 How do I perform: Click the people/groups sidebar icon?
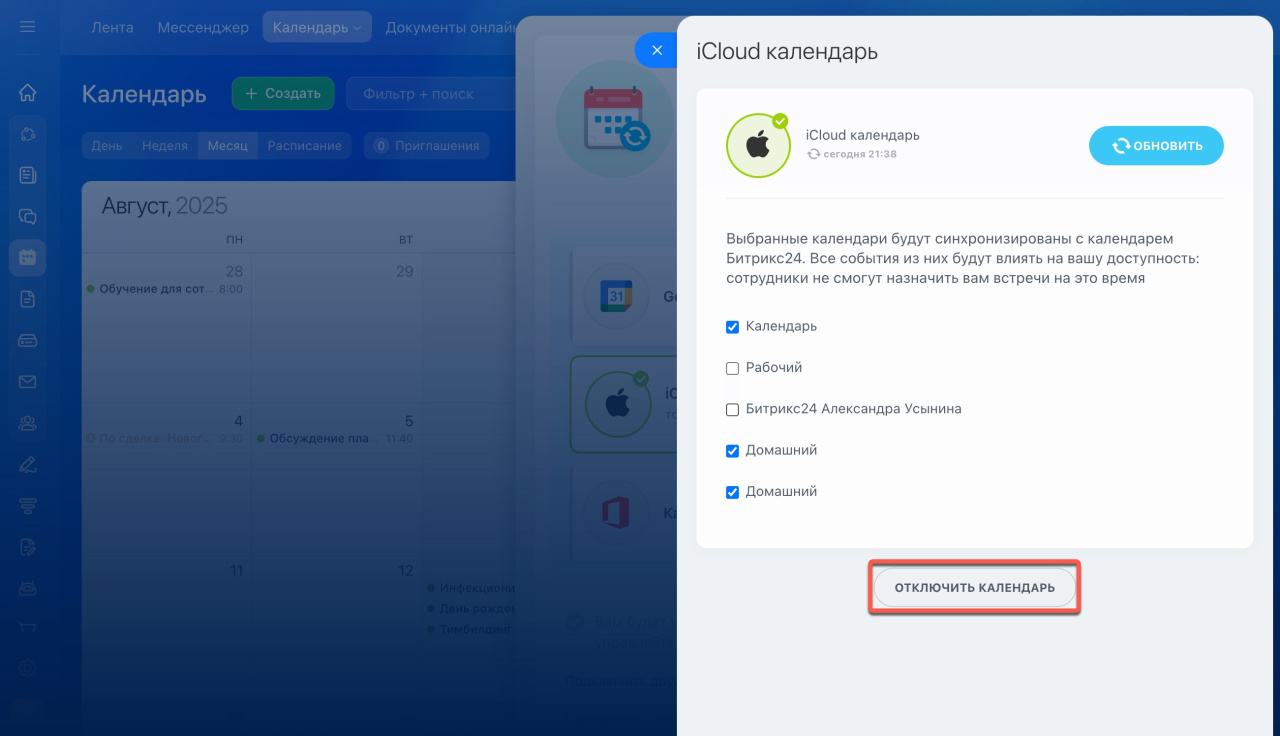27,423
